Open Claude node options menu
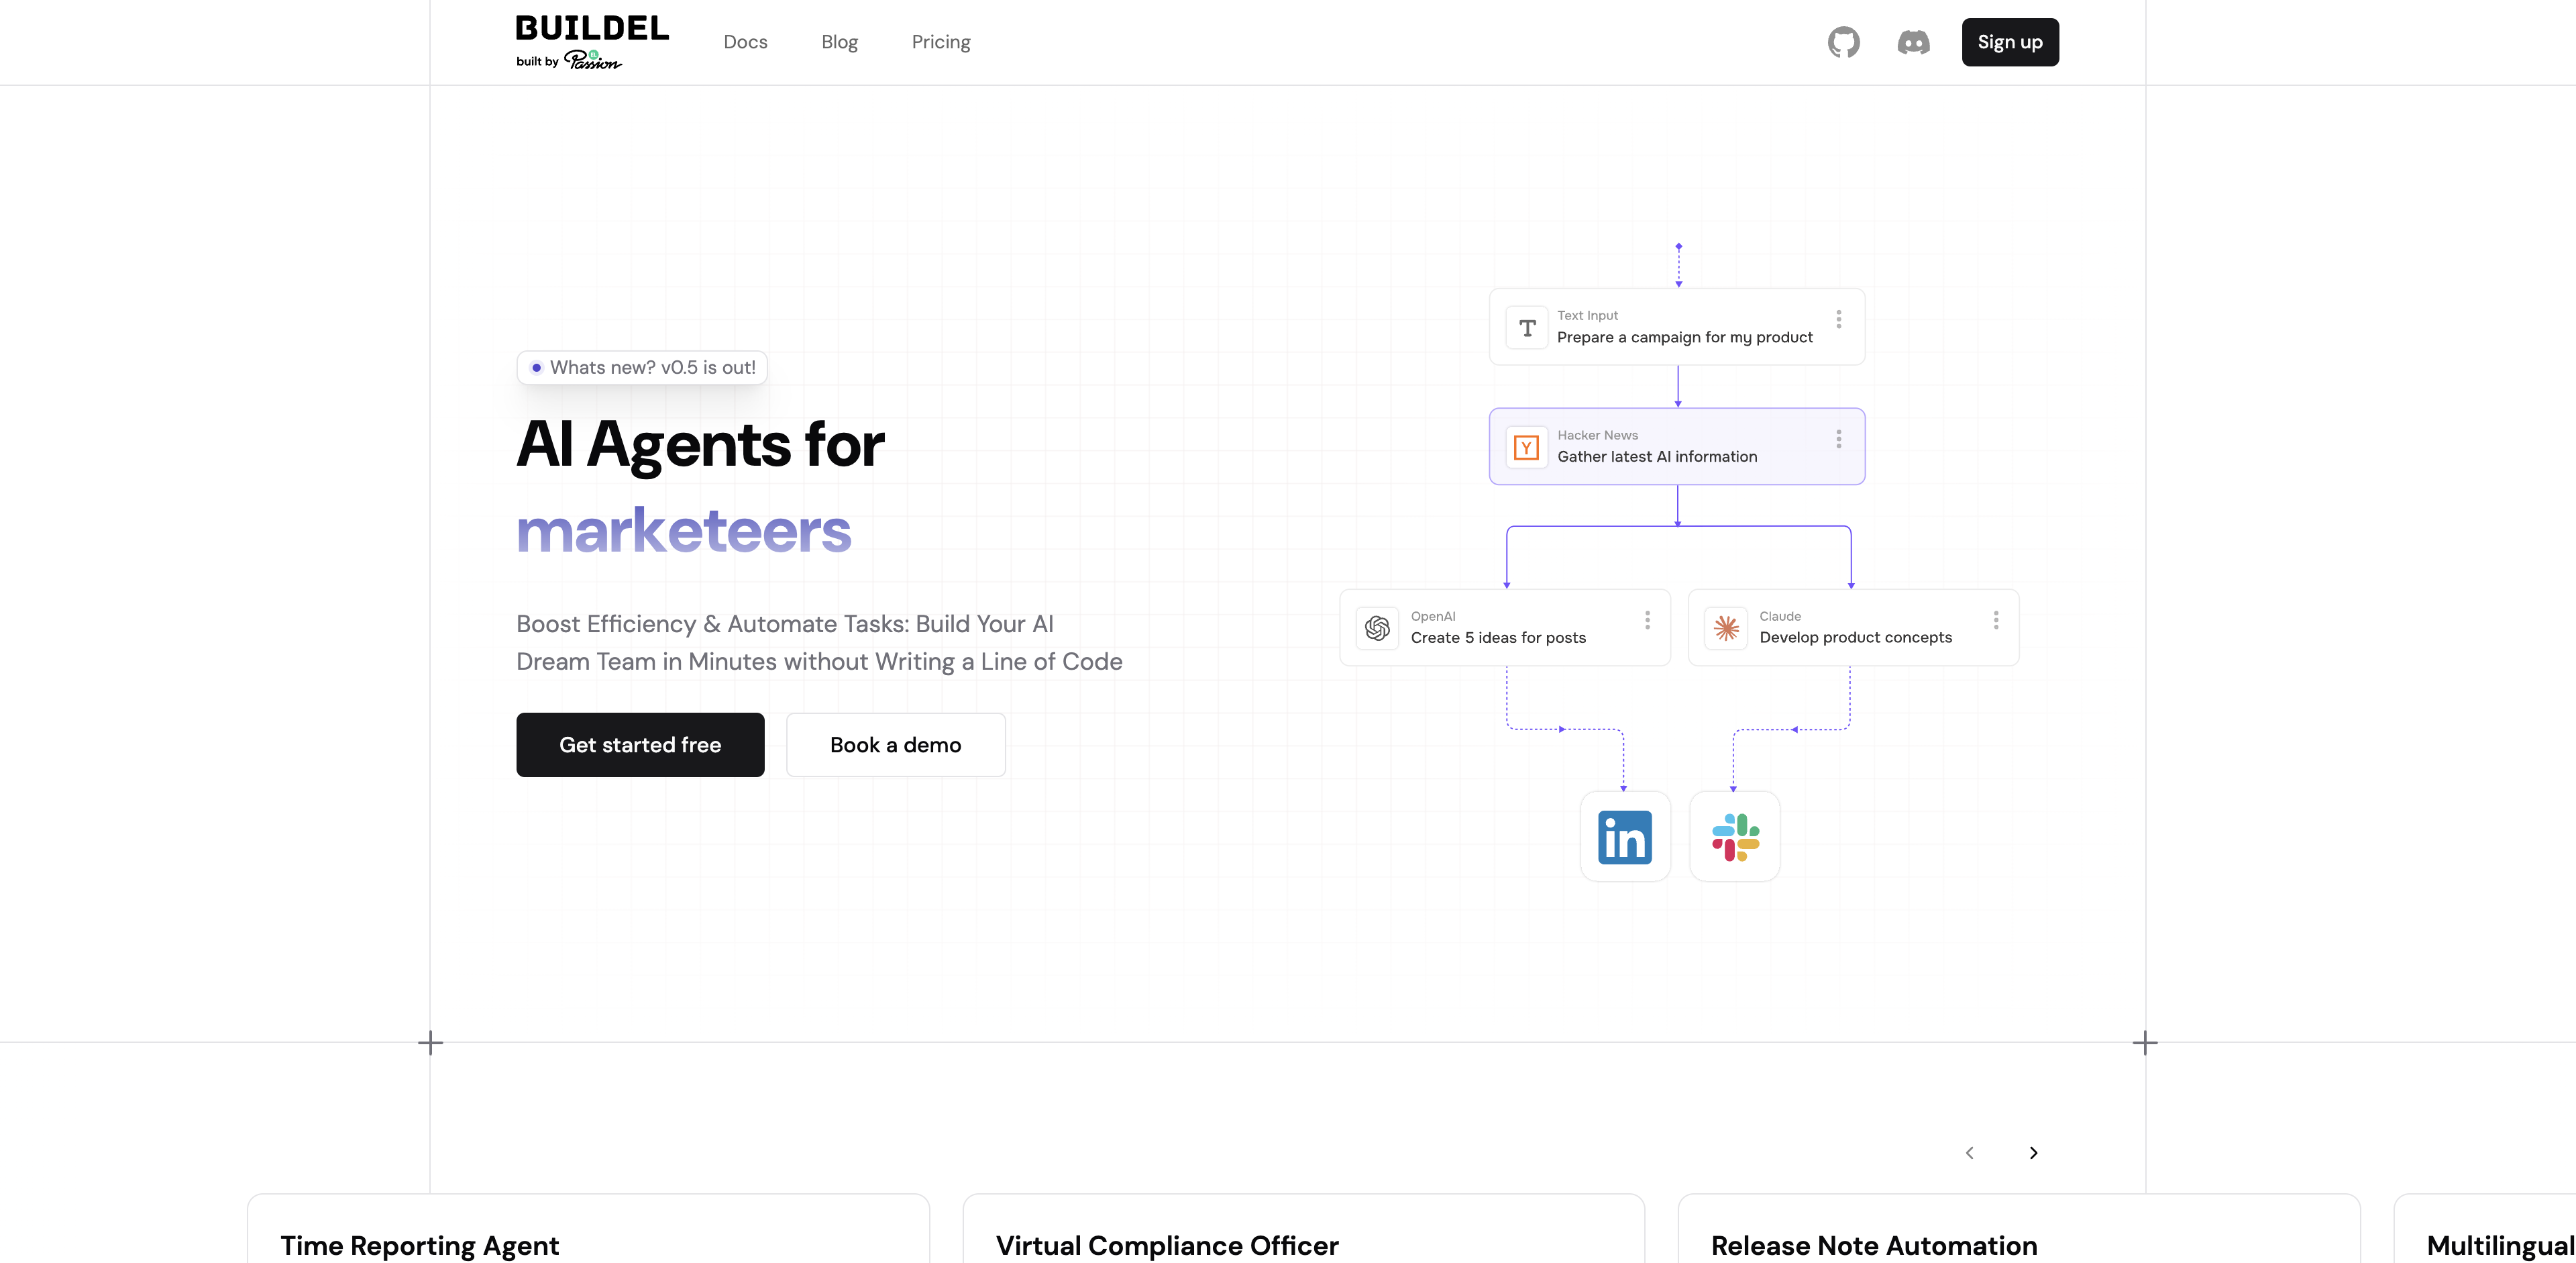This screenshot has height=1263, width=2576. (1996, 620)
